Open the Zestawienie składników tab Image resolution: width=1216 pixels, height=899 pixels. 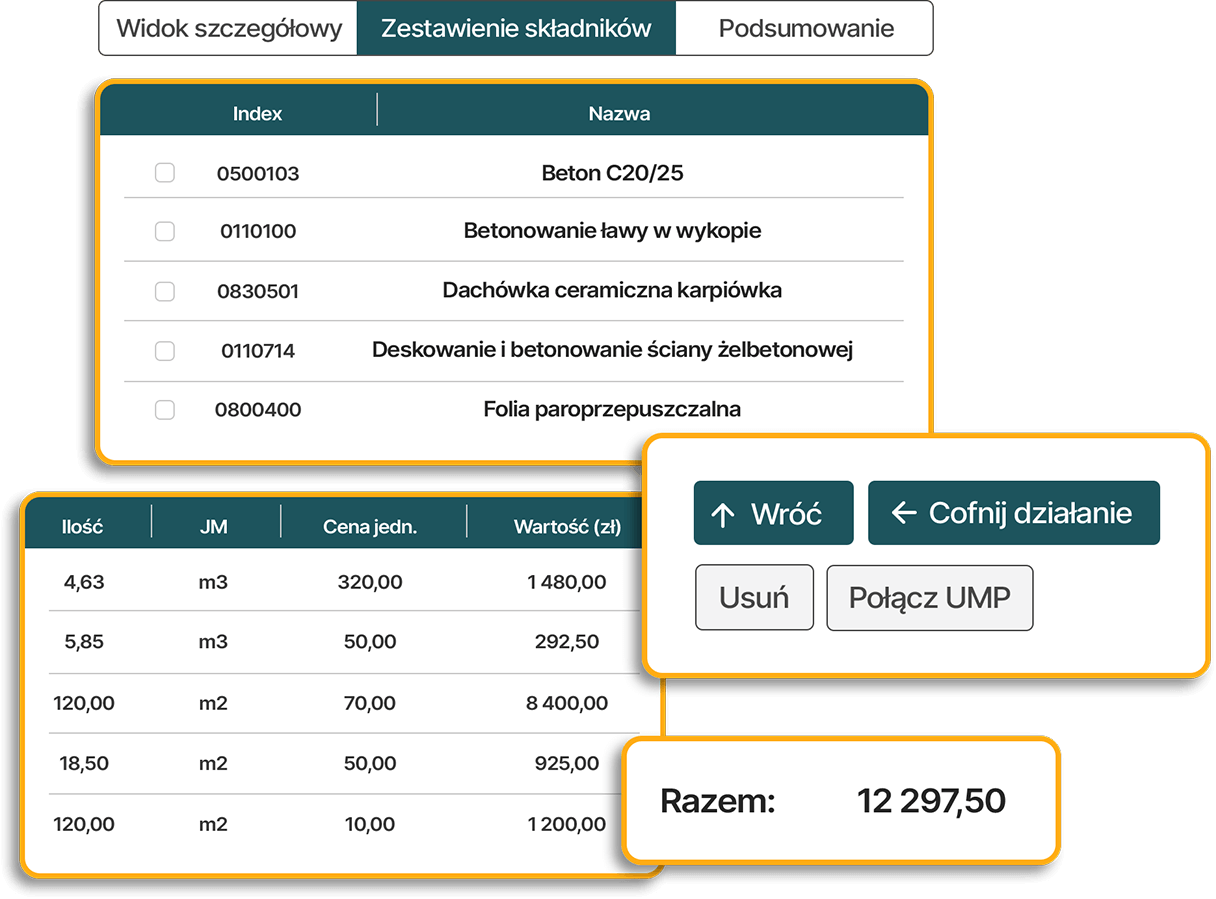pyautogui.click(x=516, y=28)
